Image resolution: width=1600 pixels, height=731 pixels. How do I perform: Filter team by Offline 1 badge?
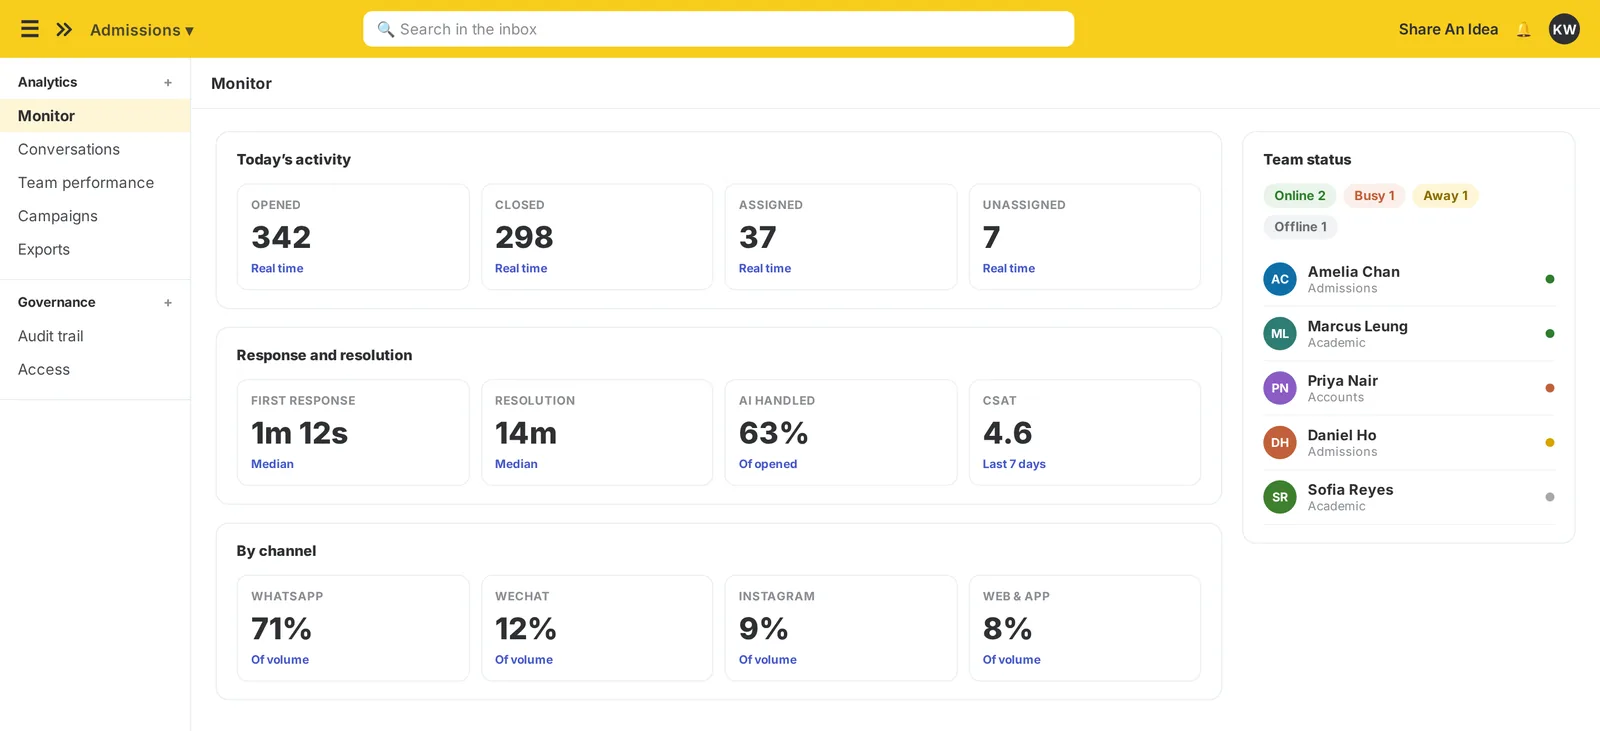(1300, 227)
